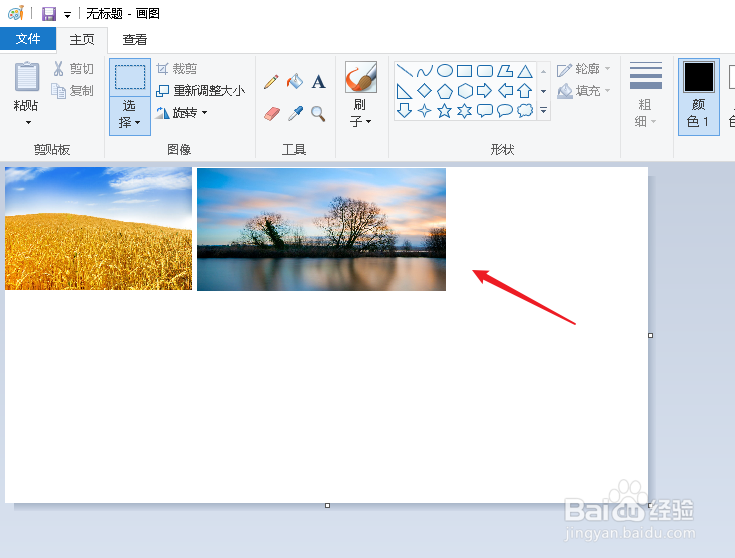Choose the rectangle shape
The image size is (735, 558).
click(464, 71)
